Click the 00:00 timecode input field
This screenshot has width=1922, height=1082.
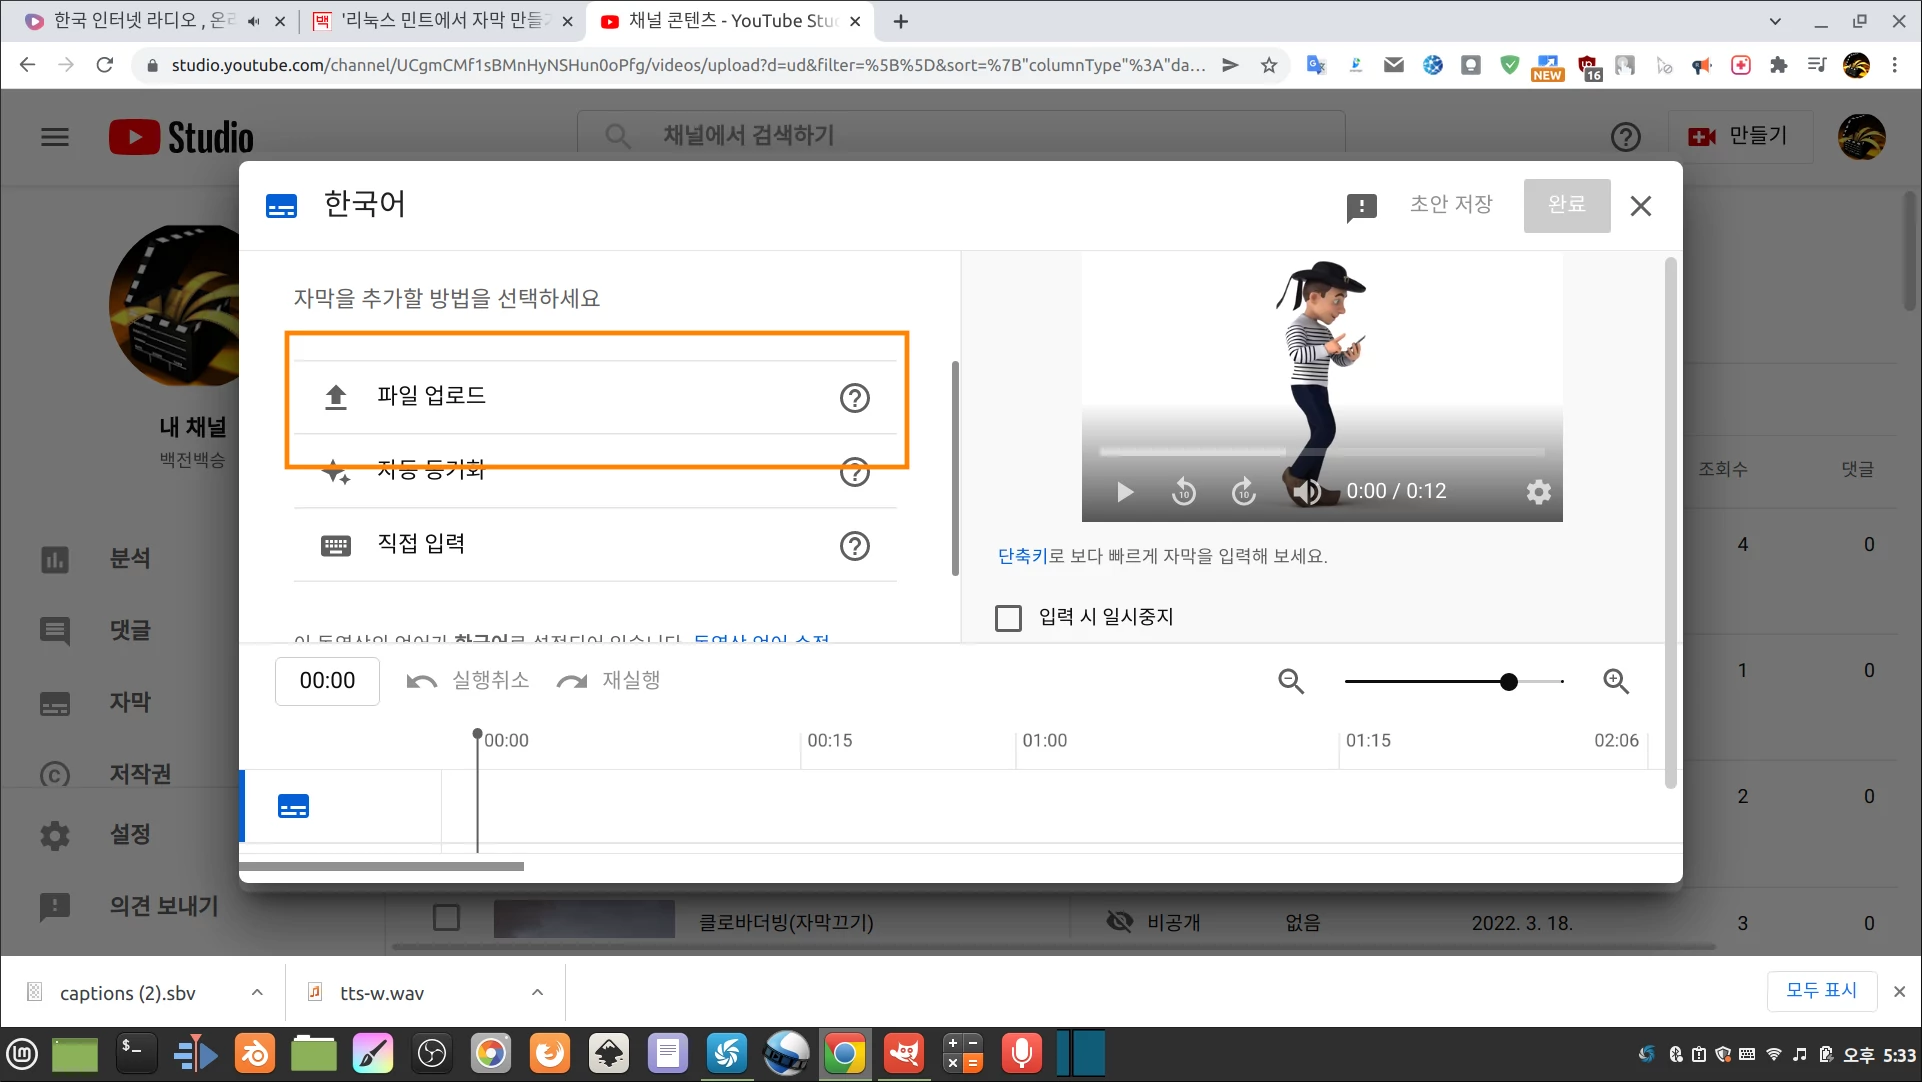click(x=327, y=681)
